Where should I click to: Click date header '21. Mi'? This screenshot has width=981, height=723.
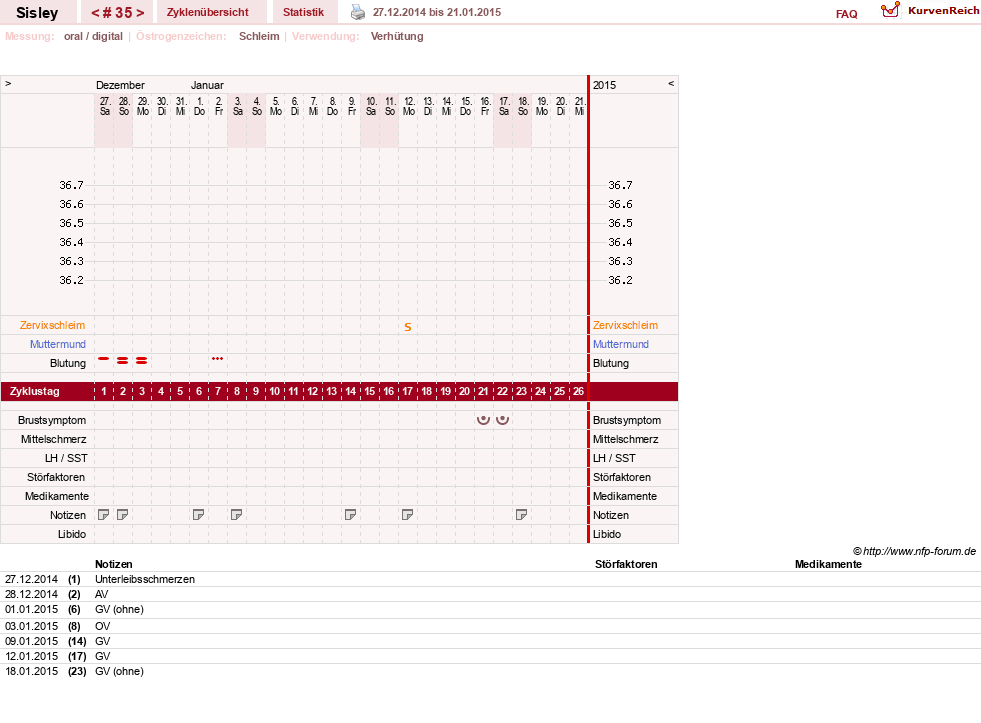(579, 106)
